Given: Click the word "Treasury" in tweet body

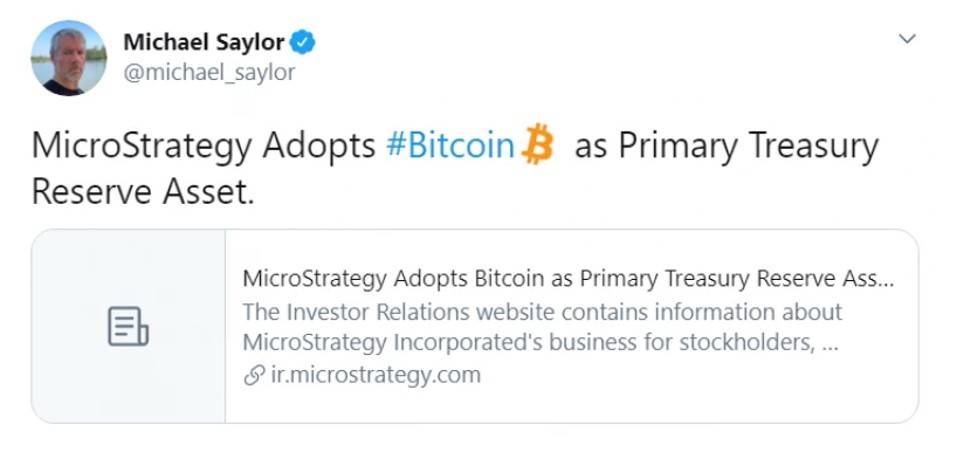Looking at the screenshot, I should (810, 146).
